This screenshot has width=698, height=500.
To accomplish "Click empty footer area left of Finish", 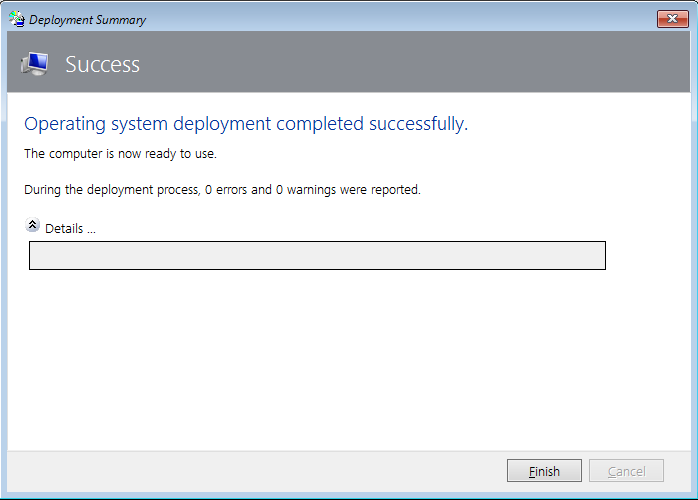I will click(x=250, y=471).
